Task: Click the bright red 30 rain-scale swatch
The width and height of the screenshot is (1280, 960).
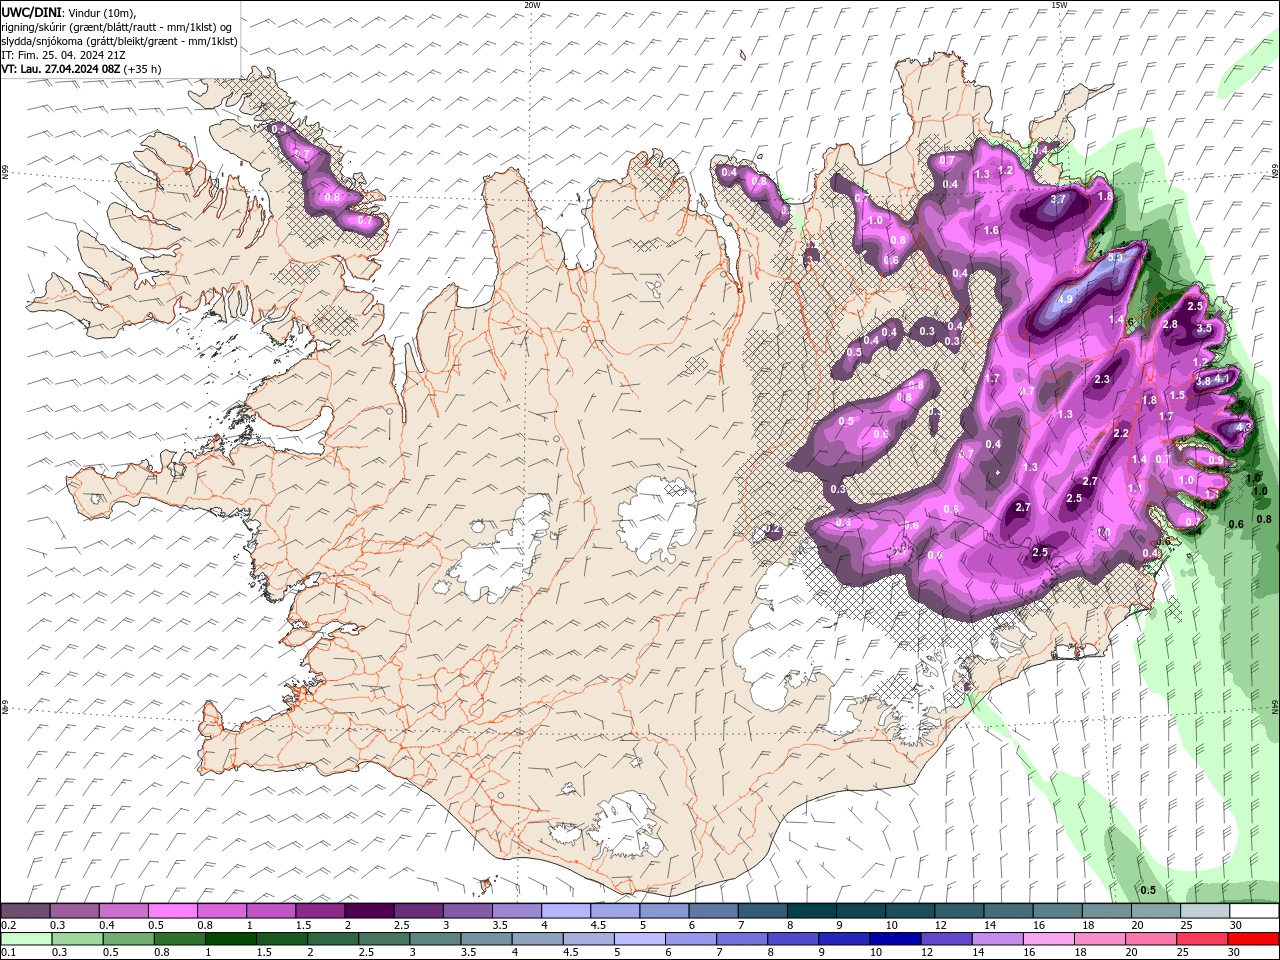Action: [1254, 938]
